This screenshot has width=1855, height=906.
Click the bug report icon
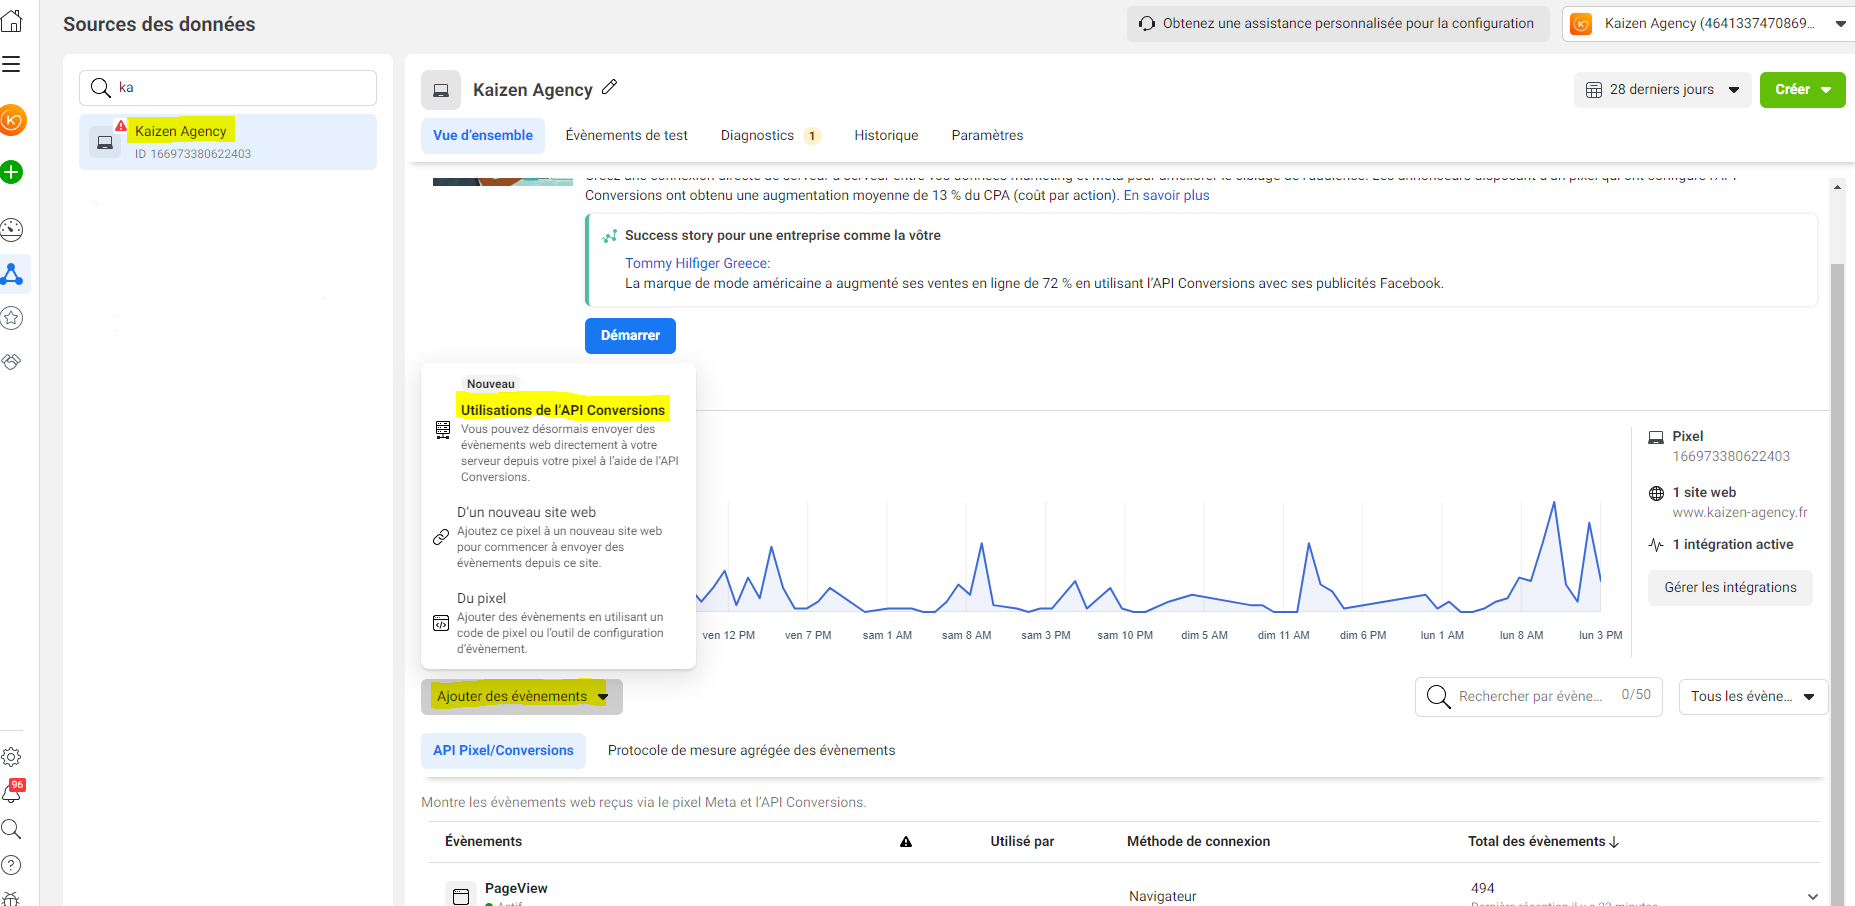(x=11, y=898)
